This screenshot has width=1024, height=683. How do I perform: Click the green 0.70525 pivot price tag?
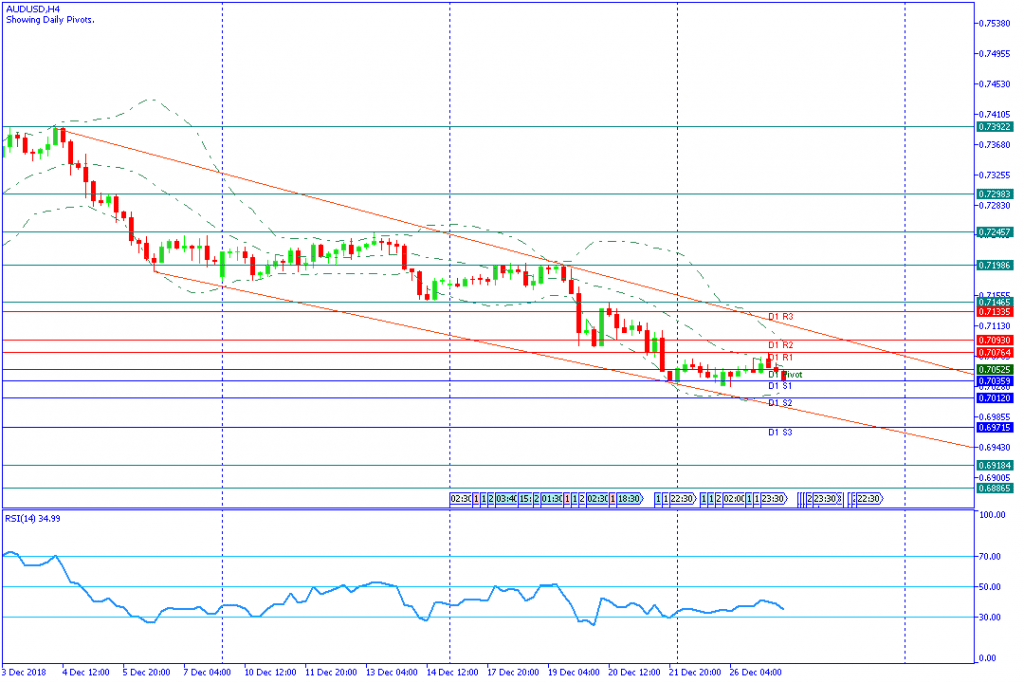995,370
